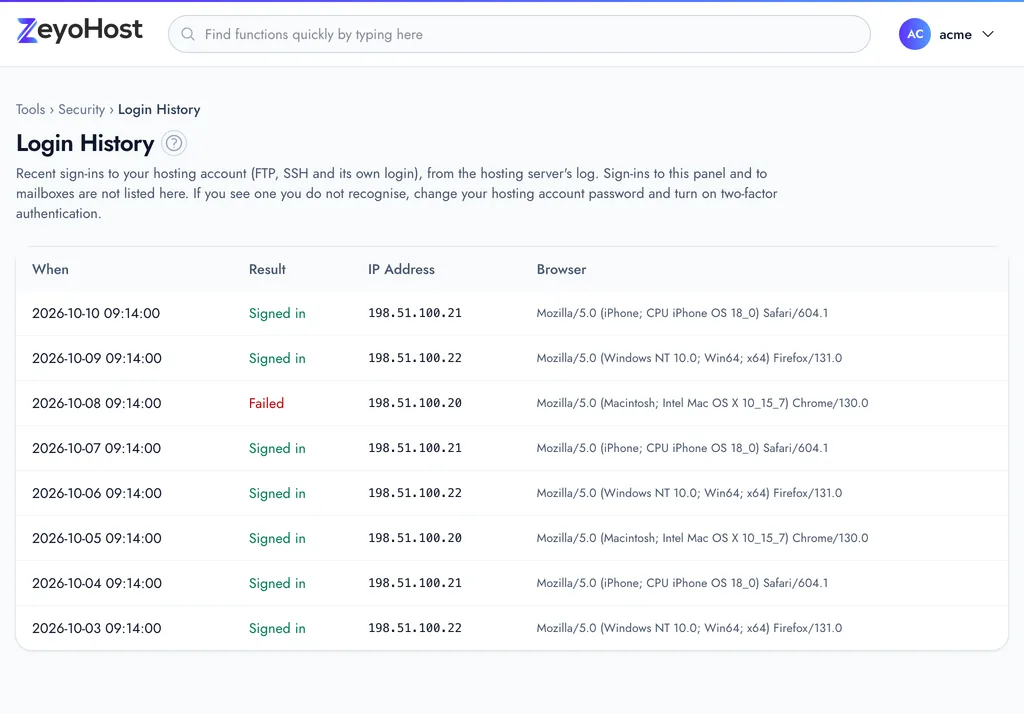Click the ZeyoHost logo
Image resolution: width=1024 pixels, height=714 pixels.
point(80,30)
